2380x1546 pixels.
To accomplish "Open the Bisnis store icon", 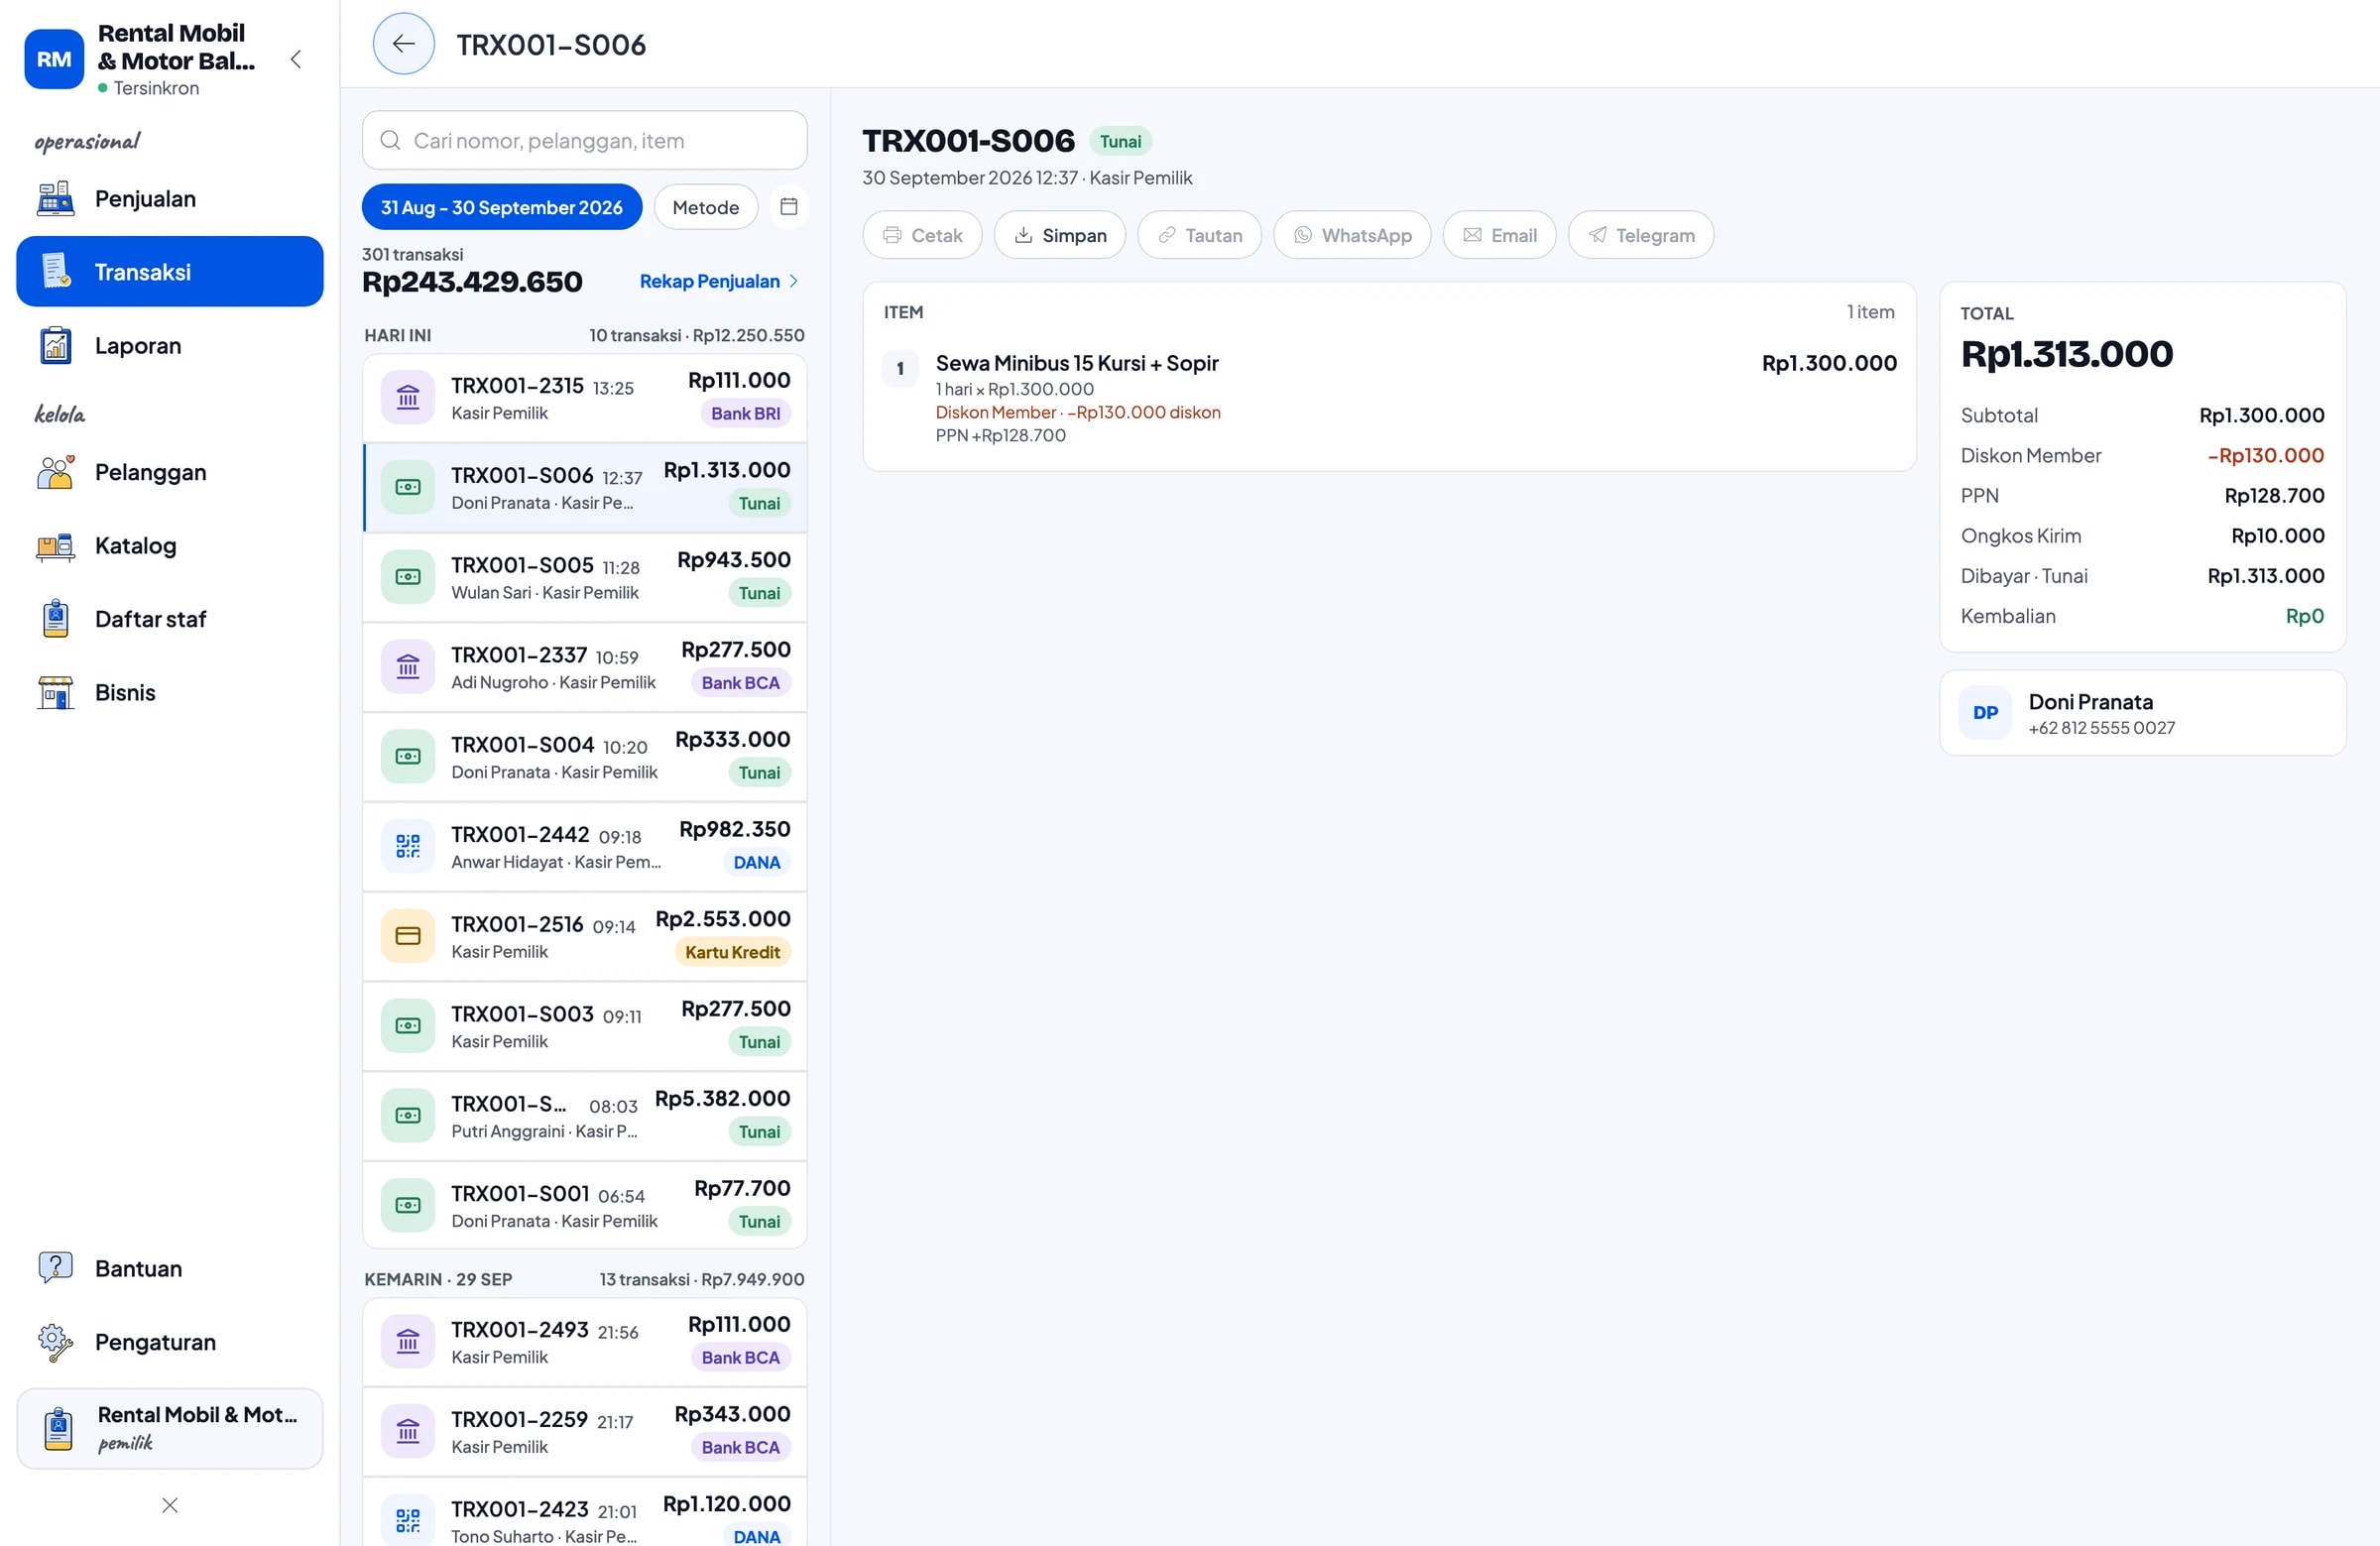I will click(x=56, y=693).
